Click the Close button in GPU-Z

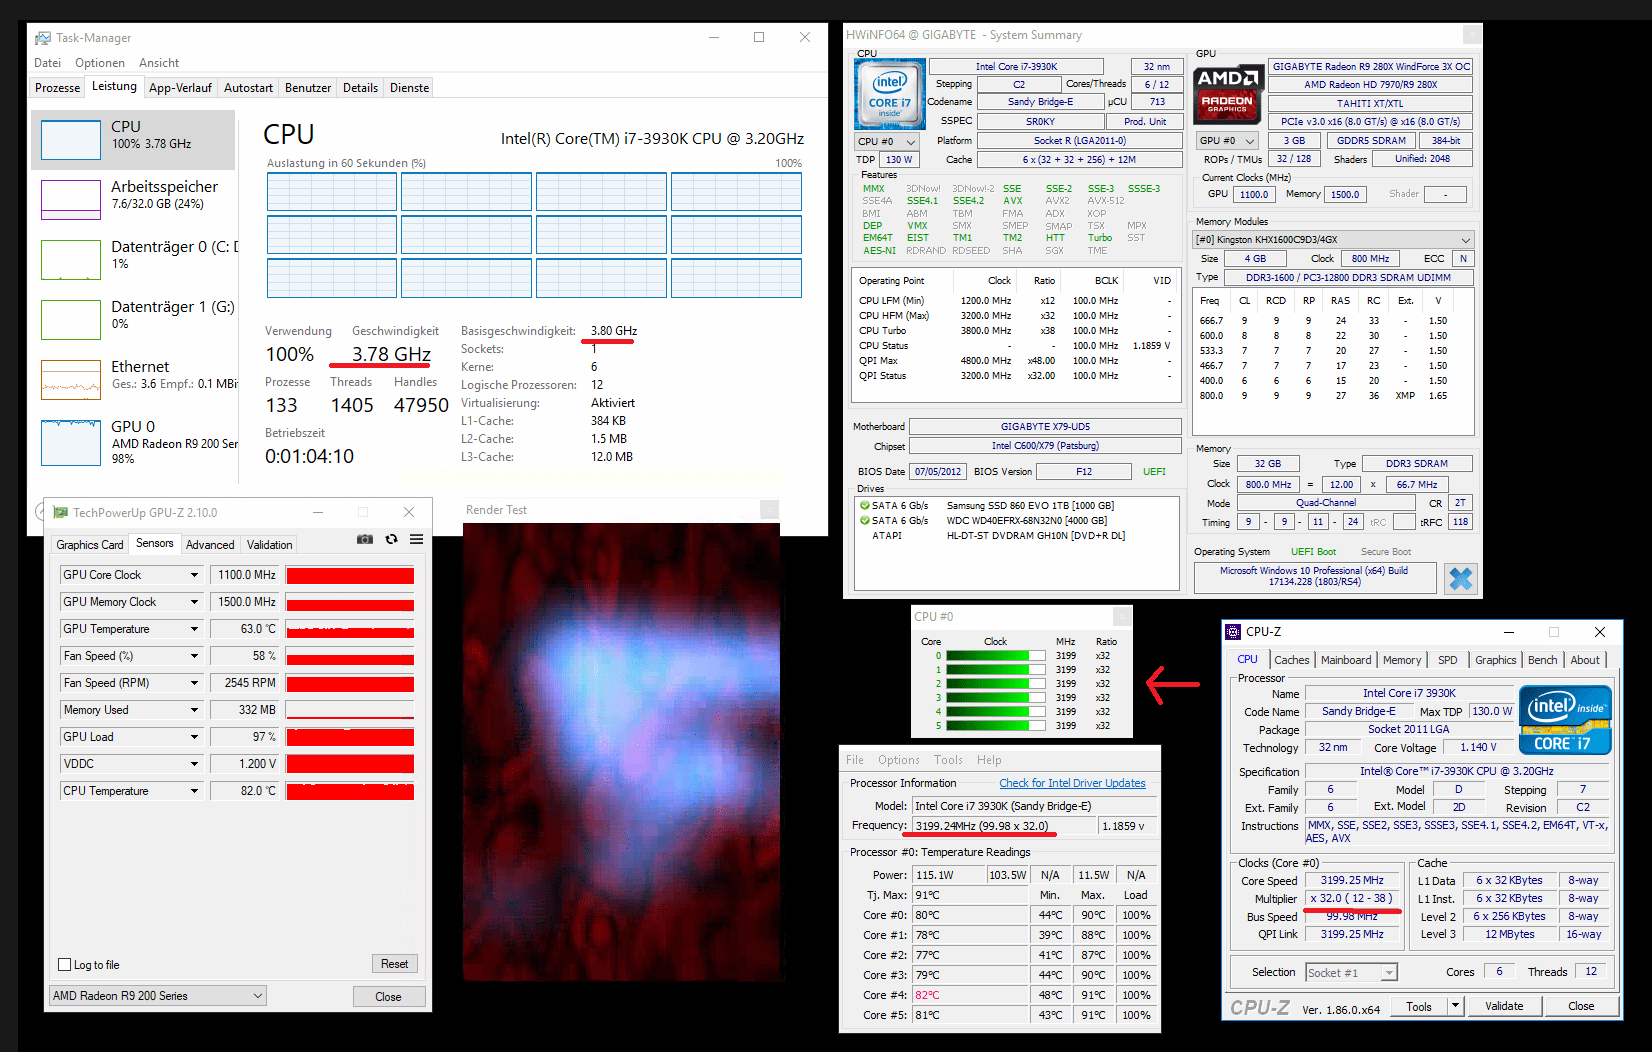click(x=388, y=996)
